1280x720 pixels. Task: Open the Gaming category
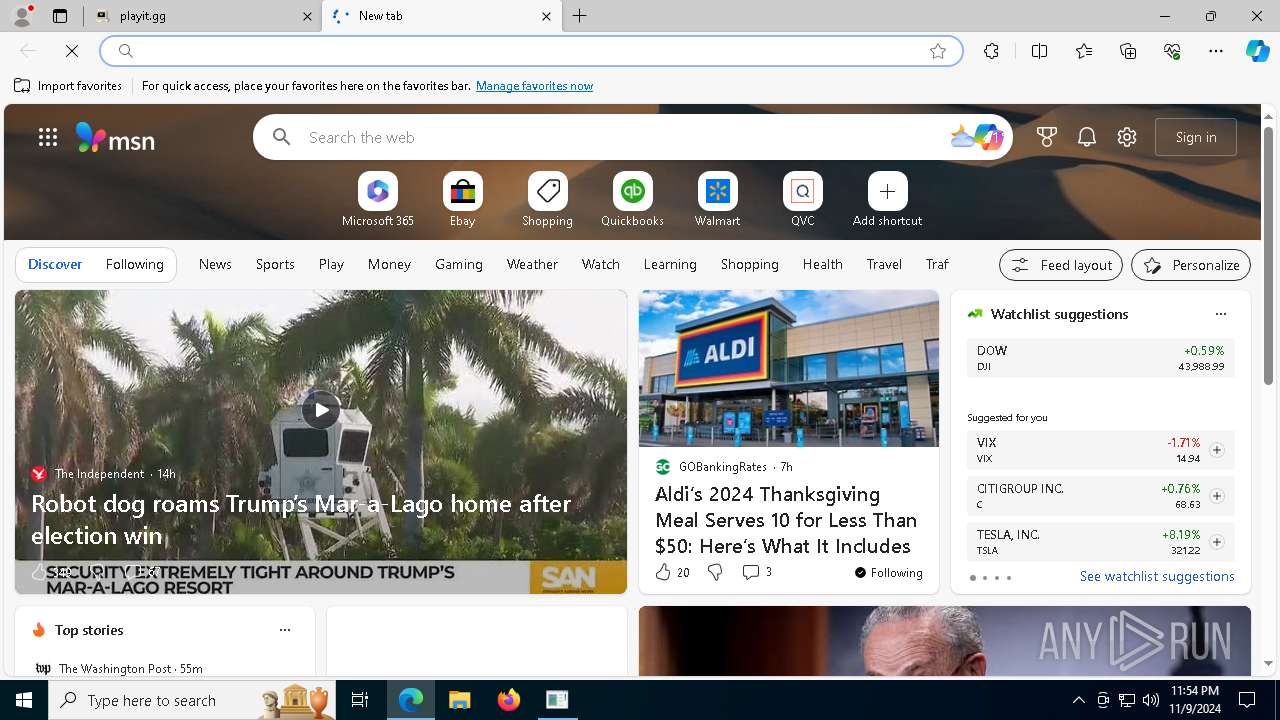[x=459, y=264]
